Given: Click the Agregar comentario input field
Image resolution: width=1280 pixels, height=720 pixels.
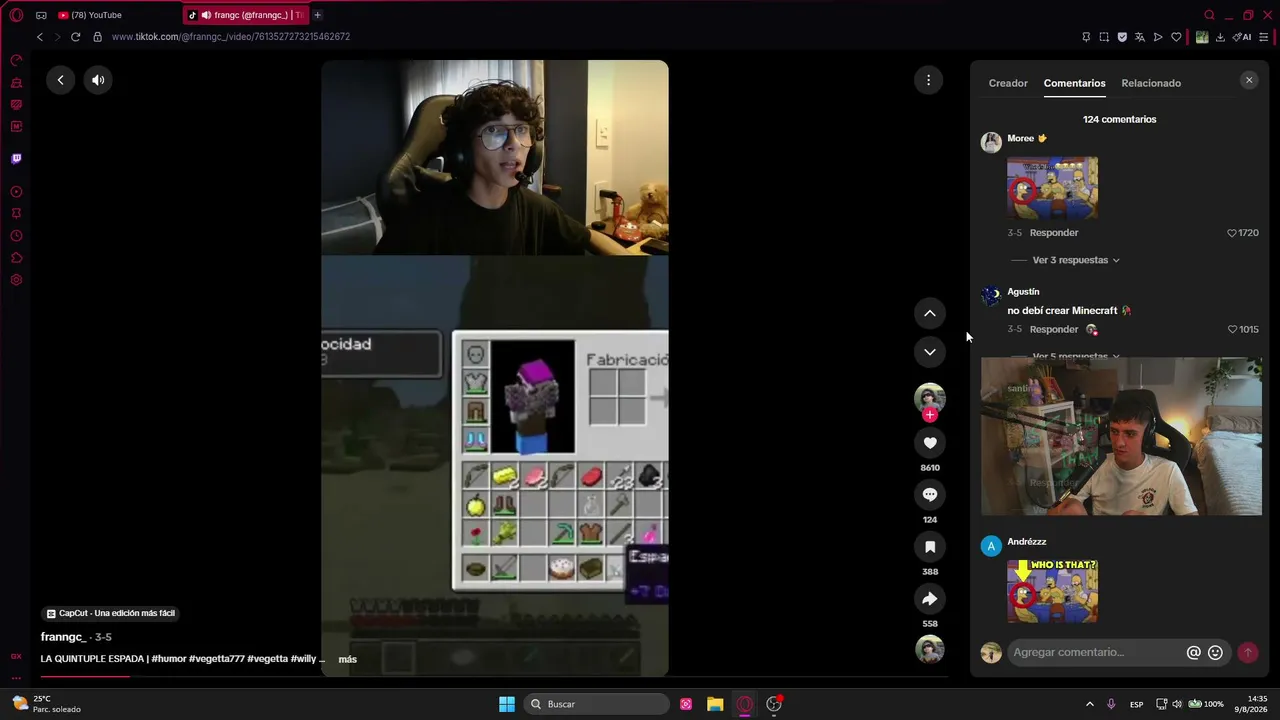Looking at the screenshot, I should (1097, 652).
